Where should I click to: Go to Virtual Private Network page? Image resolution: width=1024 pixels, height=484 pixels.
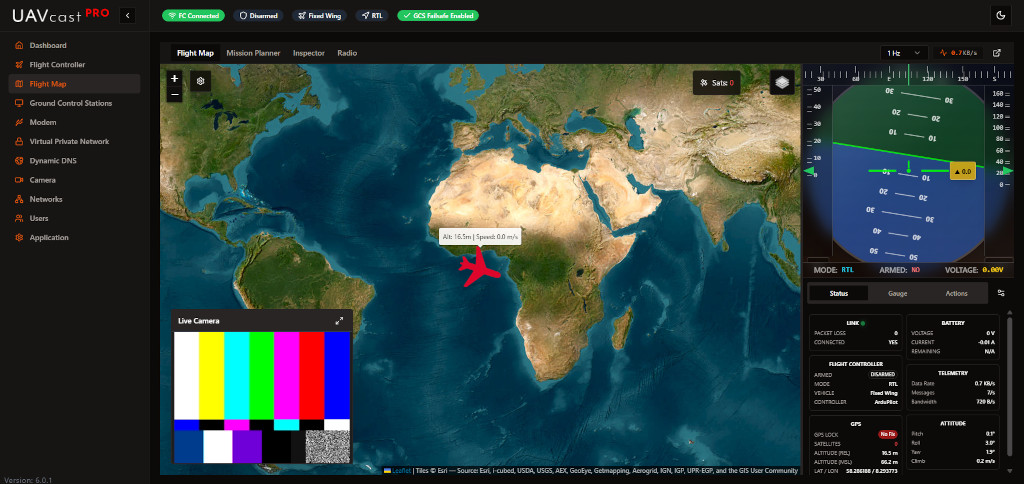pyautogui.click(x=69, y=141)
